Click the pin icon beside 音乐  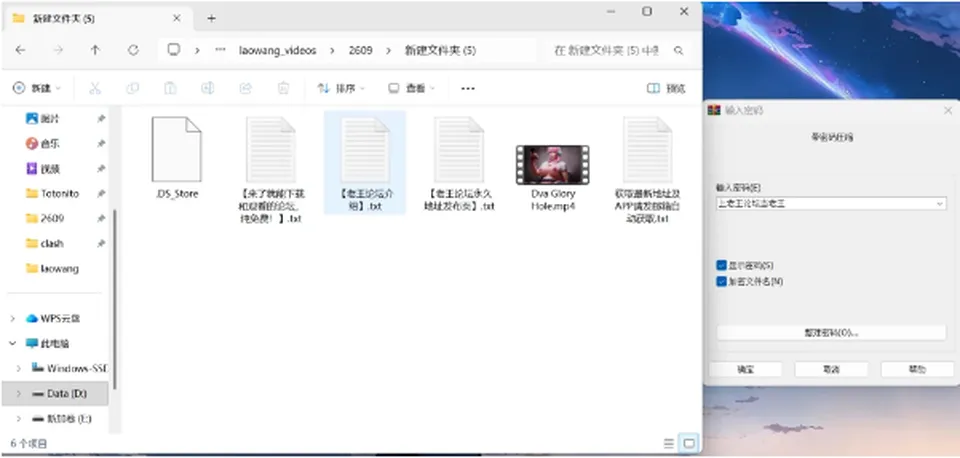point(101,144)
